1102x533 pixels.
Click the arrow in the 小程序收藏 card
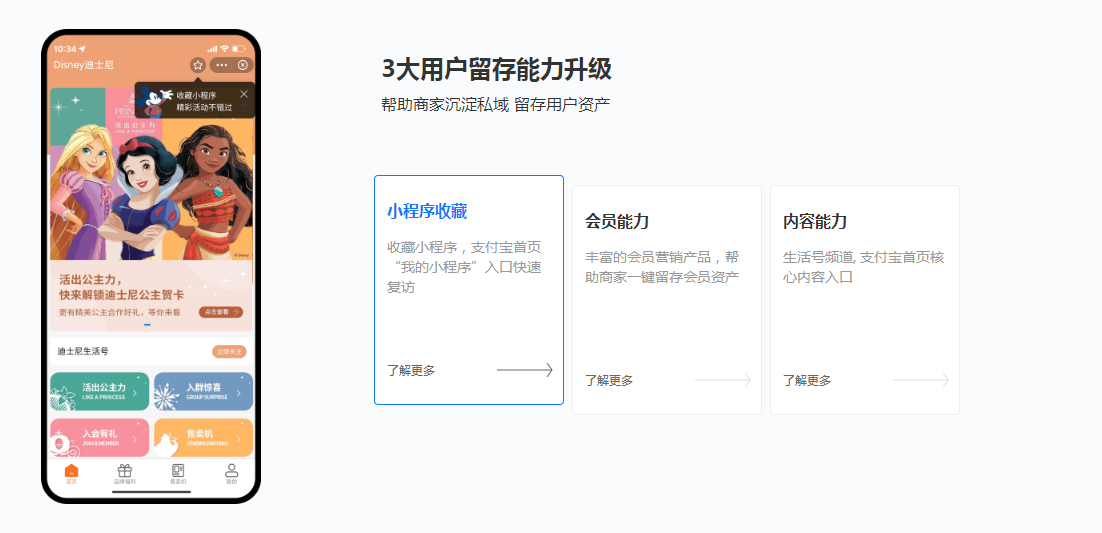point(525,370)
